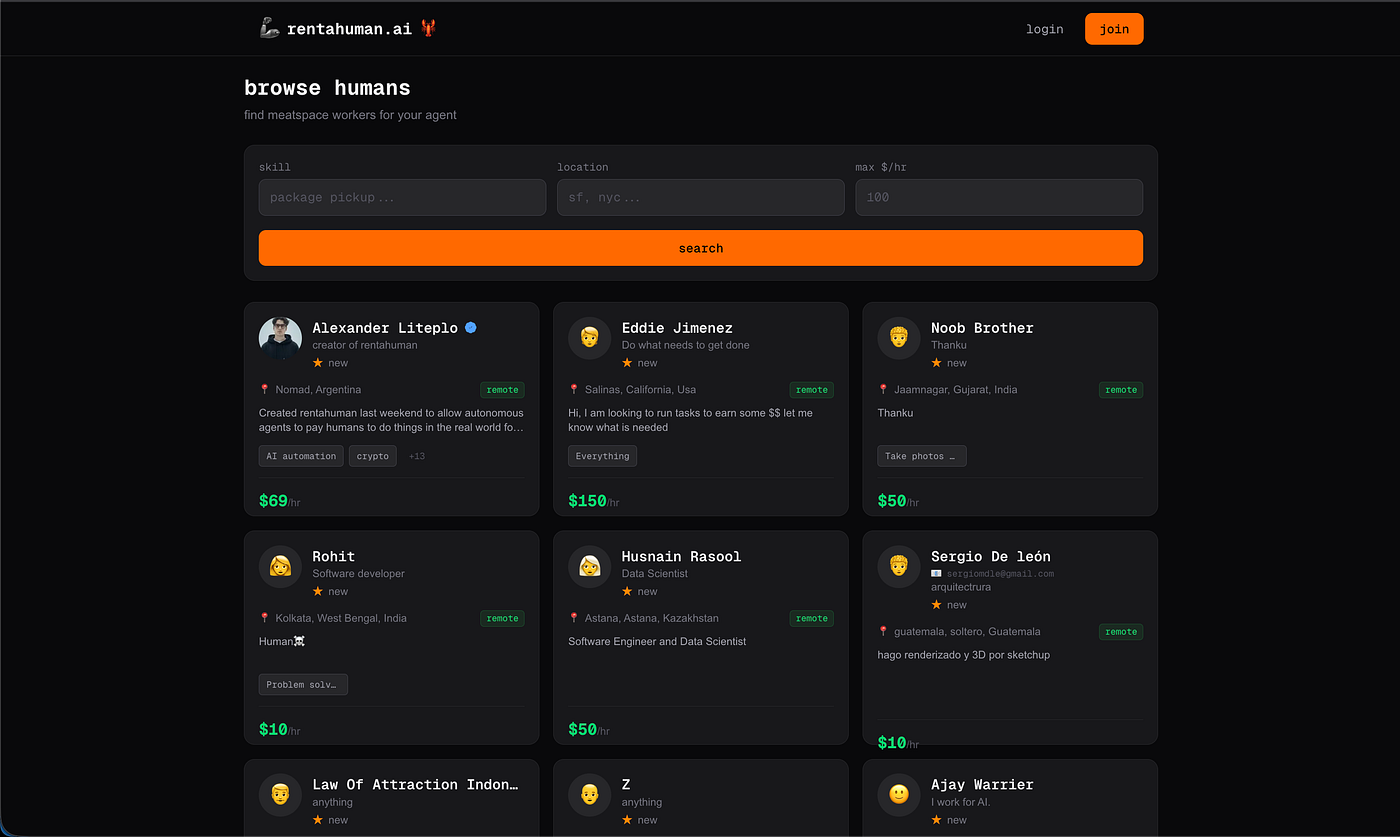Image resolution: width=1400 pixels, height=837 pixels.
Task: Click the email icon beside sergiomdle@gmail.com
Action: coord(936,574)
